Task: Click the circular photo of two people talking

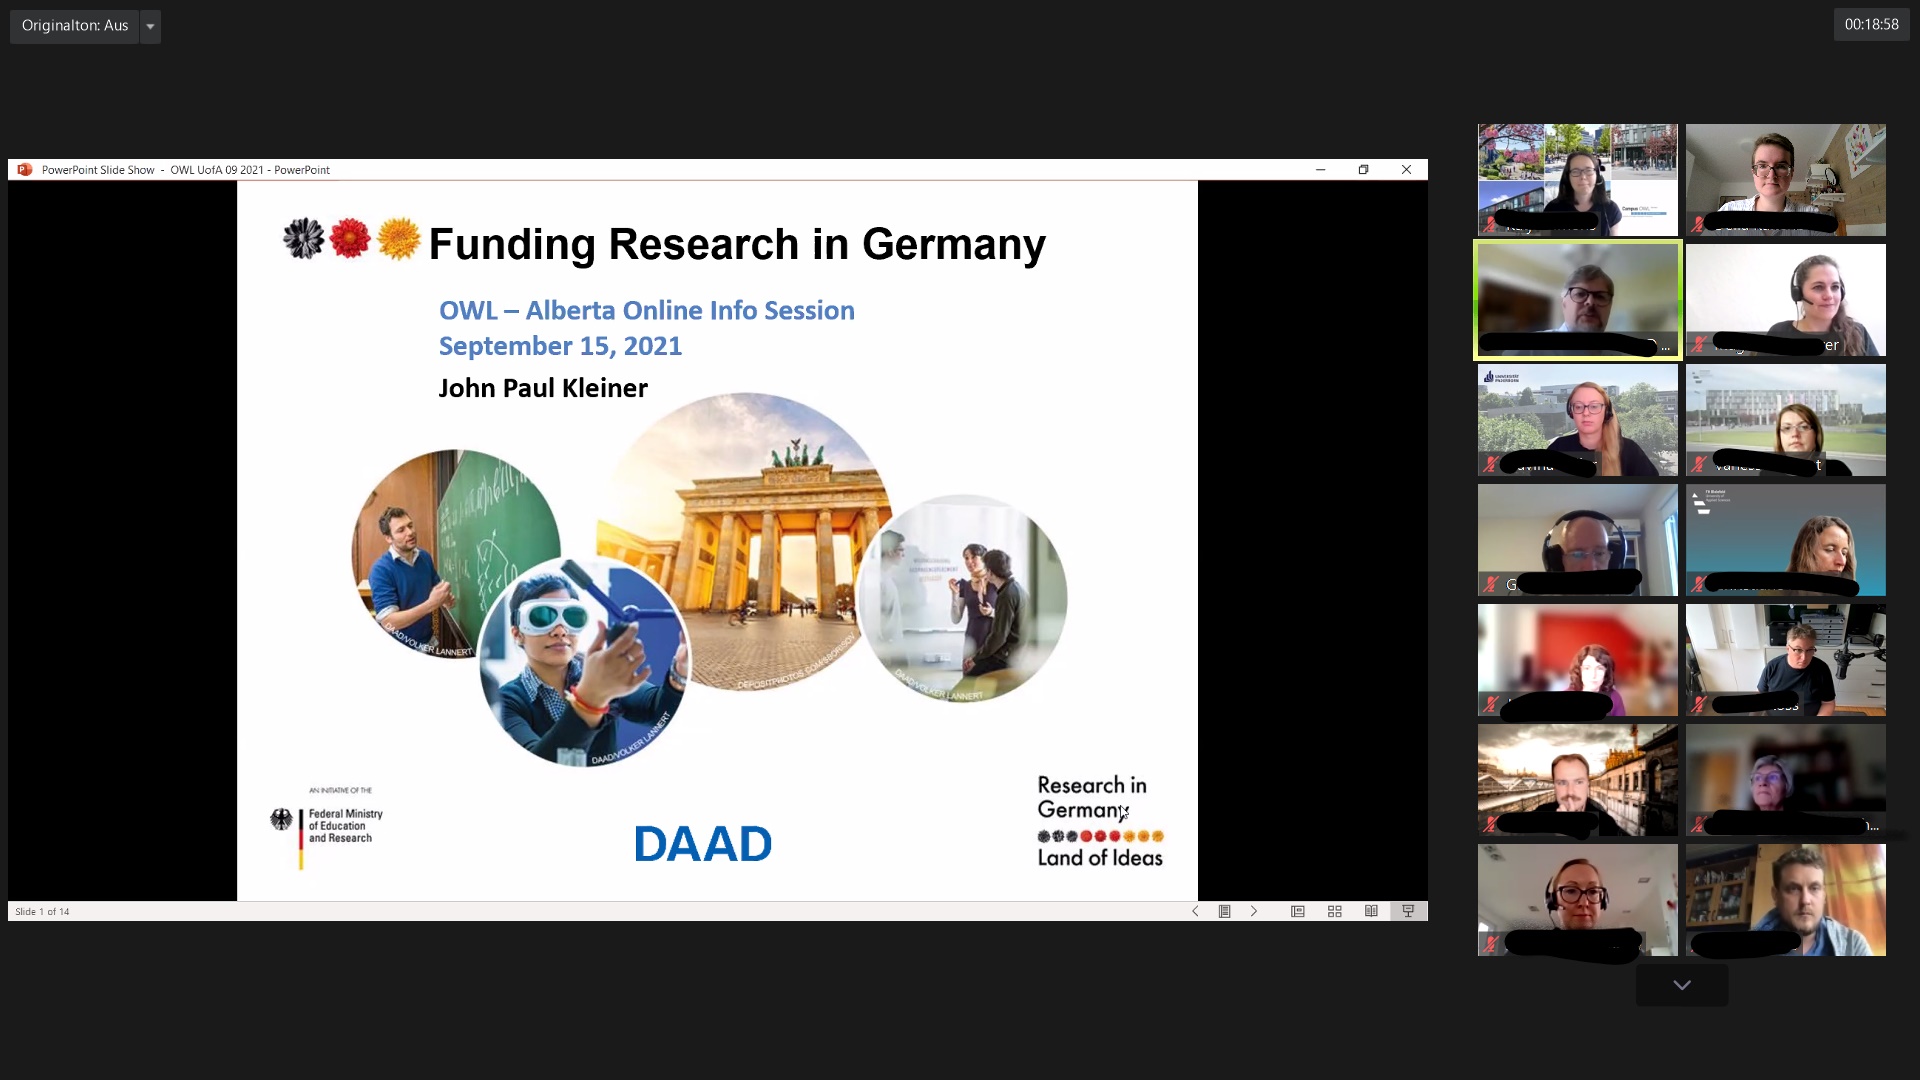Action: pos(962,598)
